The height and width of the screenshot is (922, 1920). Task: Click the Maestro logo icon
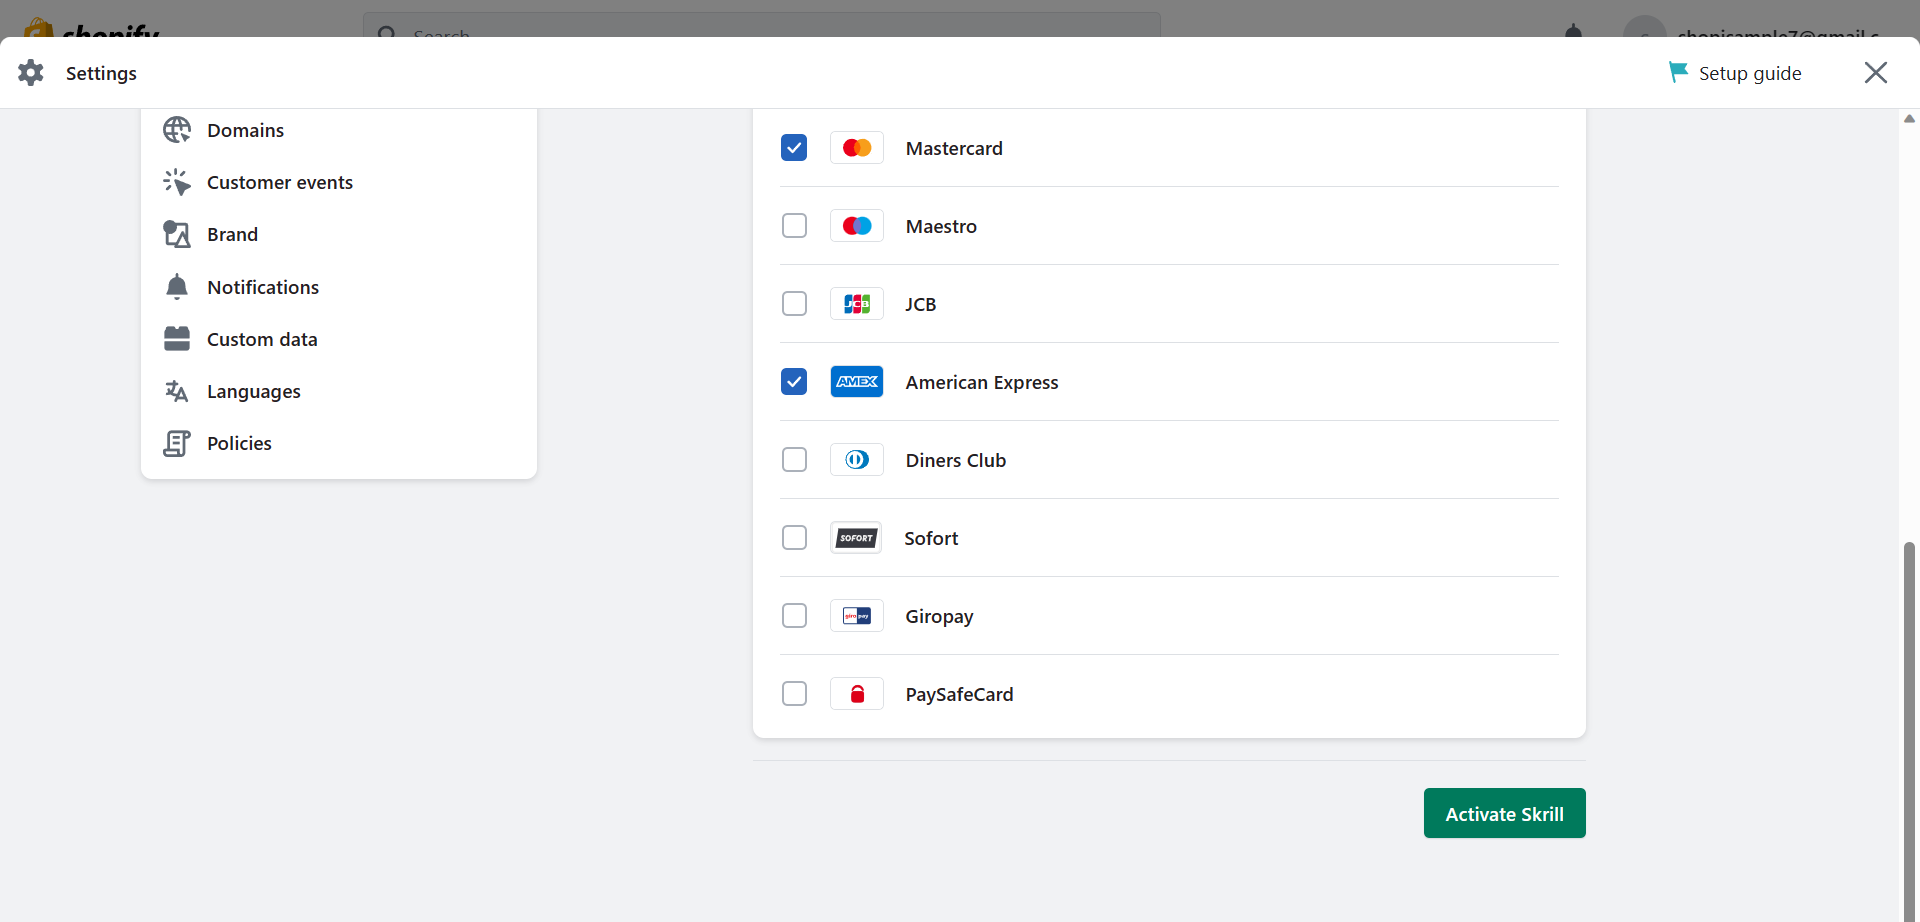click(857, 226)
